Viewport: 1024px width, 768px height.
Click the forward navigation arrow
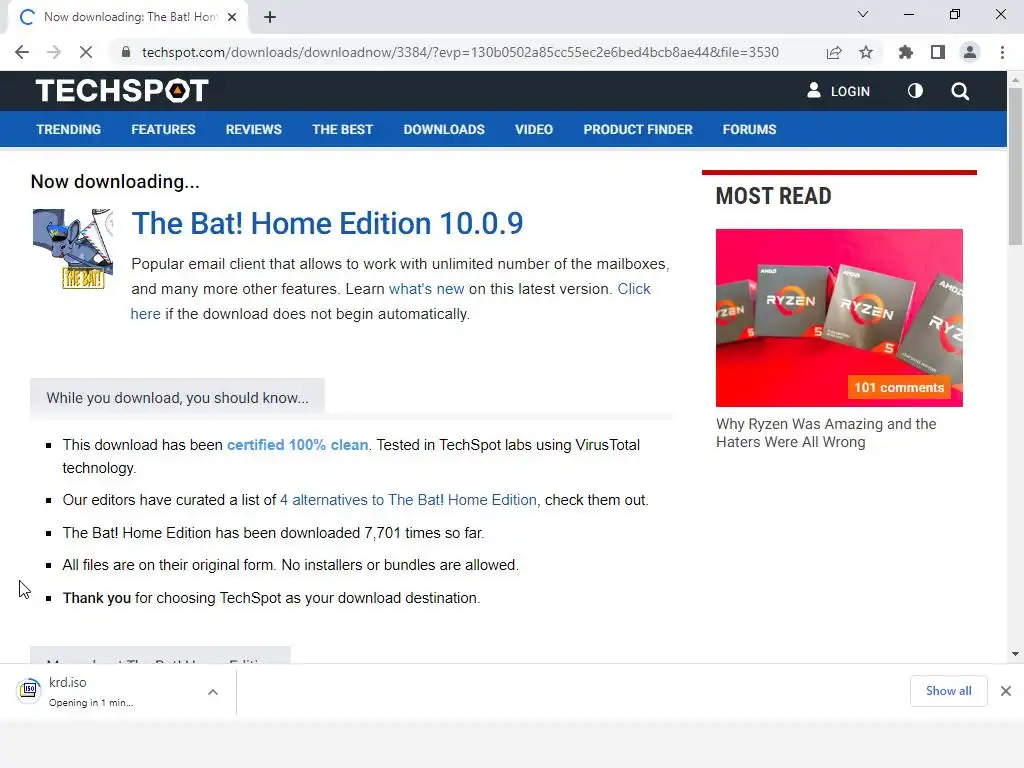tap(54, 52)
